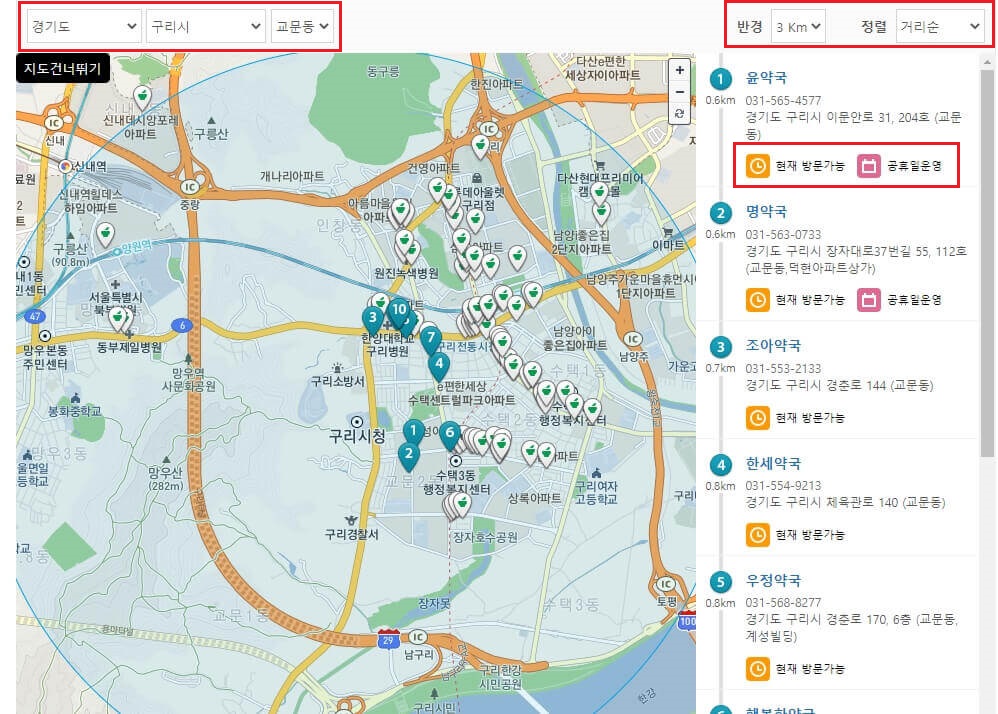
Task: Select phone number 031-563-0733
Action: click(x=783, y=235)
